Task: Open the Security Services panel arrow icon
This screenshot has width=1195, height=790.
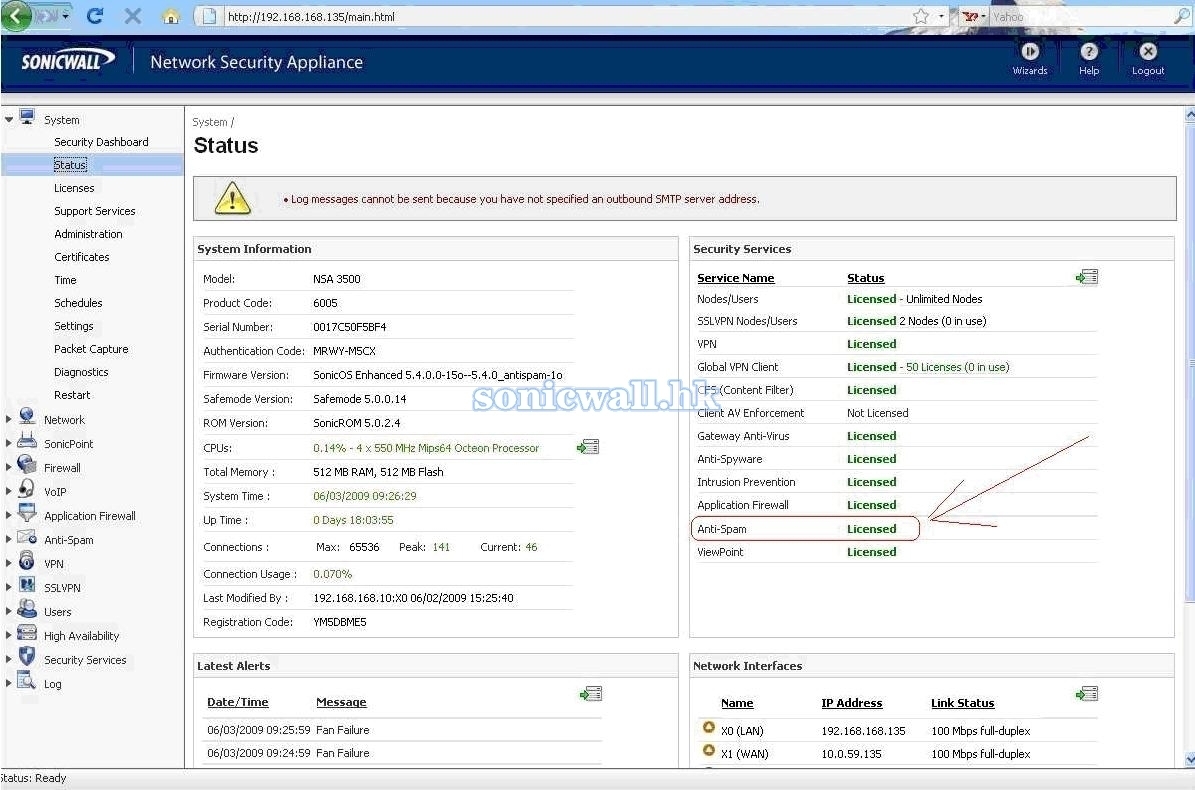Action: 1087,277
